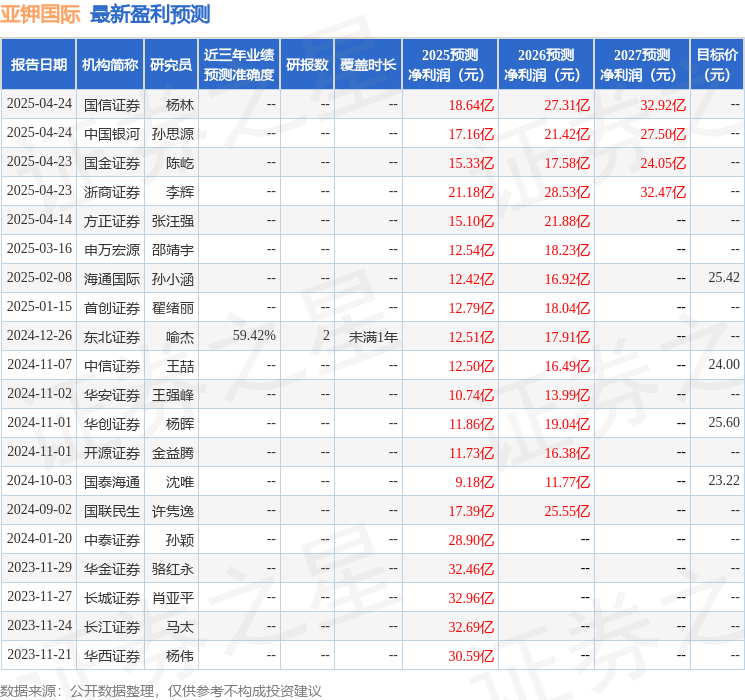Click the 24.05亿 2027 profit value
This screenshot has height=700, width=745.
[663, 163]
